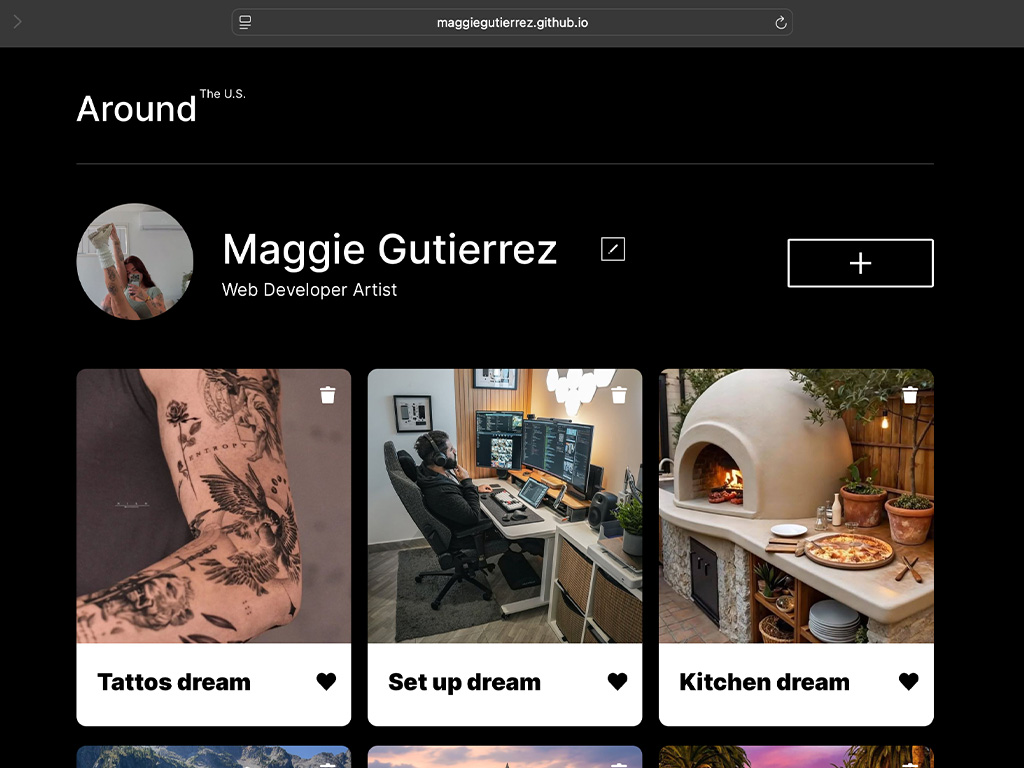Click the edit profile pencil icon
1024x768 pixels.
613,249
